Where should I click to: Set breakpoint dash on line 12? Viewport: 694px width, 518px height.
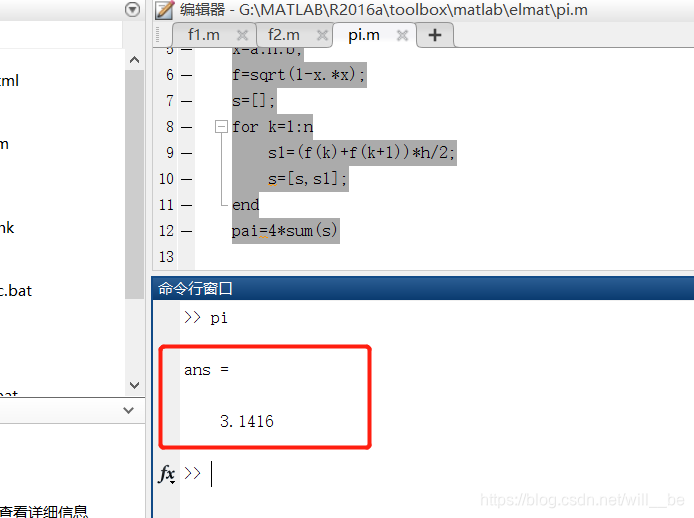187,231
